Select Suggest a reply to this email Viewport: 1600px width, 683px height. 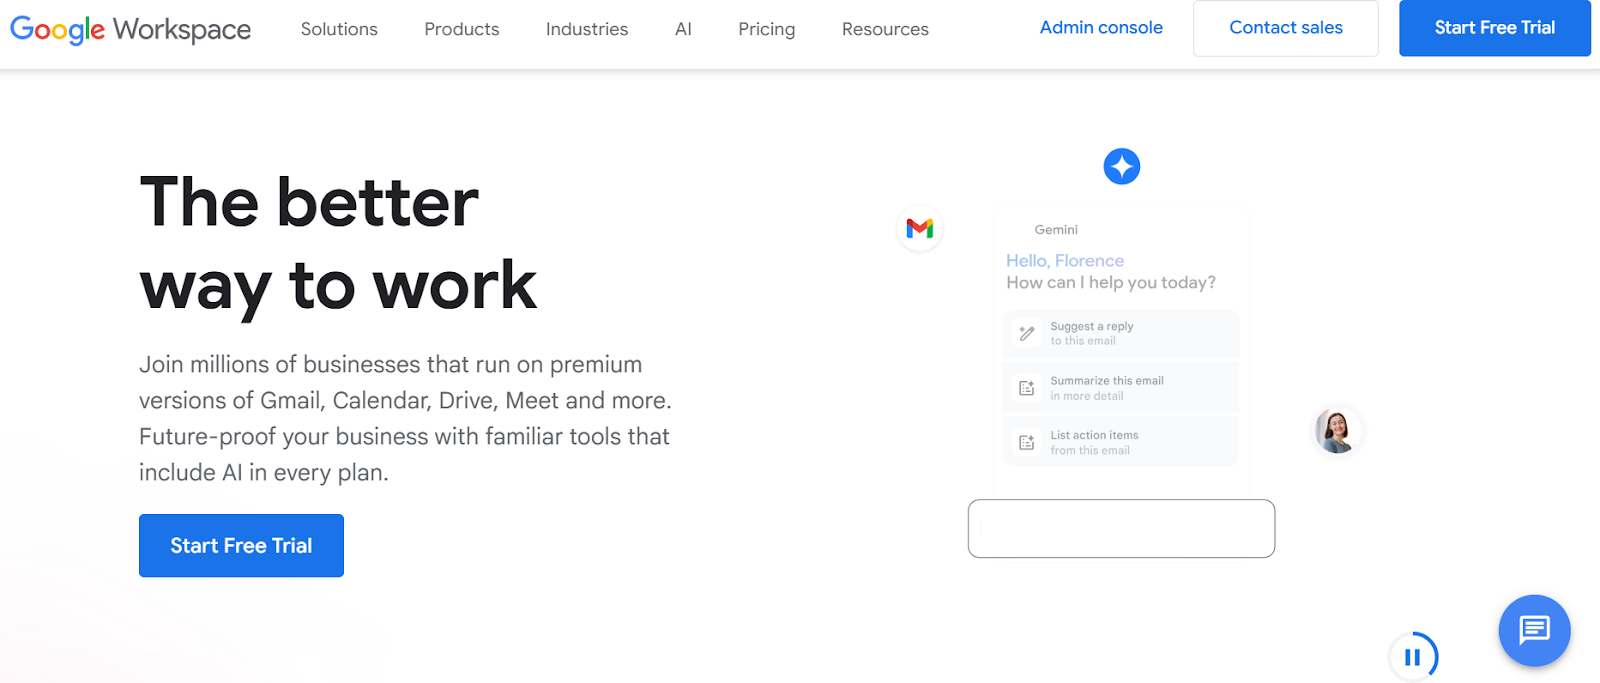[x=1121, y=333]
